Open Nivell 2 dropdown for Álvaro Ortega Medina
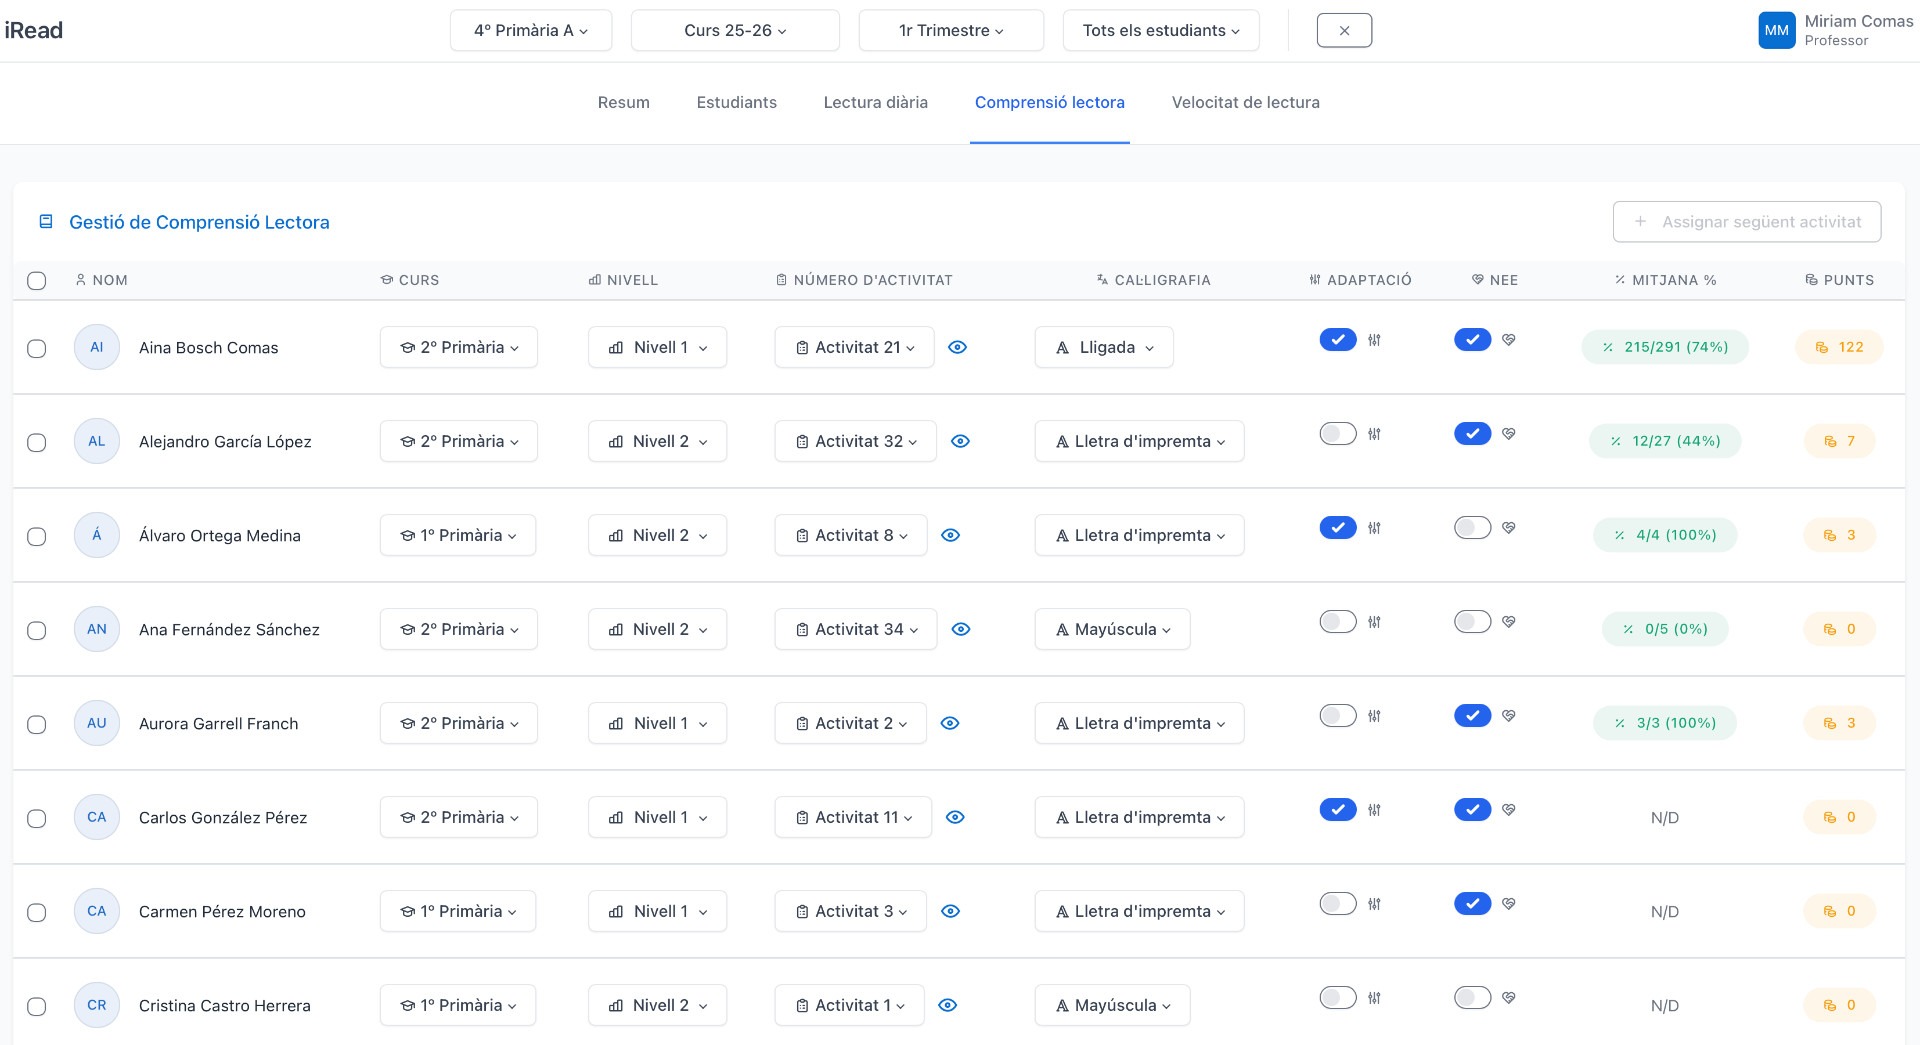 (x=658, y=535)
